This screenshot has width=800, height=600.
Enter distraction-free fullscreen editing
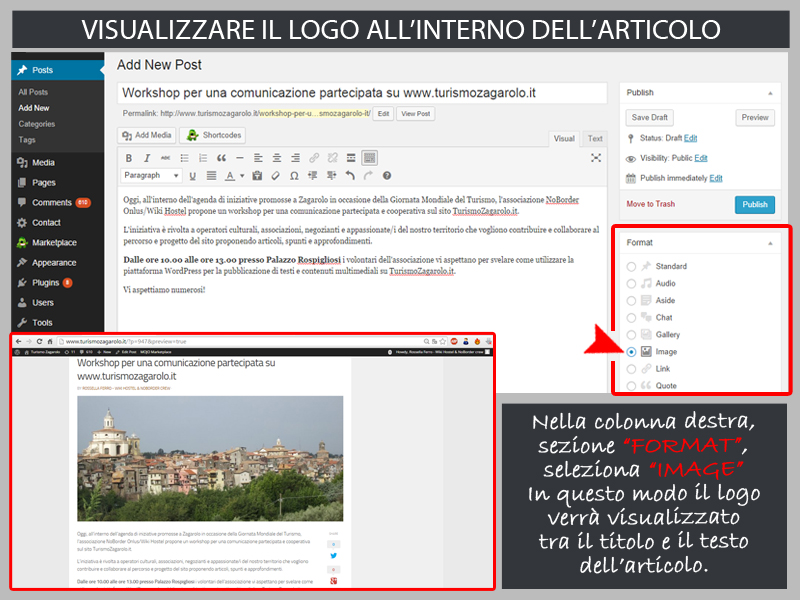595,158
